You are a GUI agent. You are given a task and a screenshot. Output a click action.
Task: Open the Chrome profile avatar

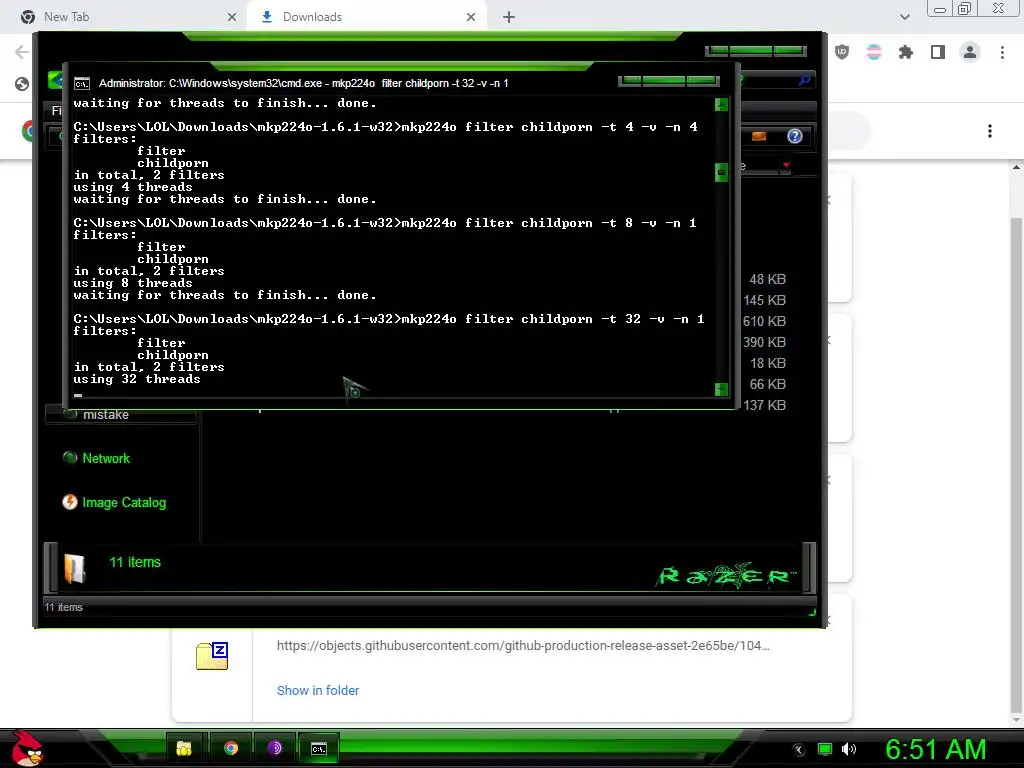pos(970,52)
